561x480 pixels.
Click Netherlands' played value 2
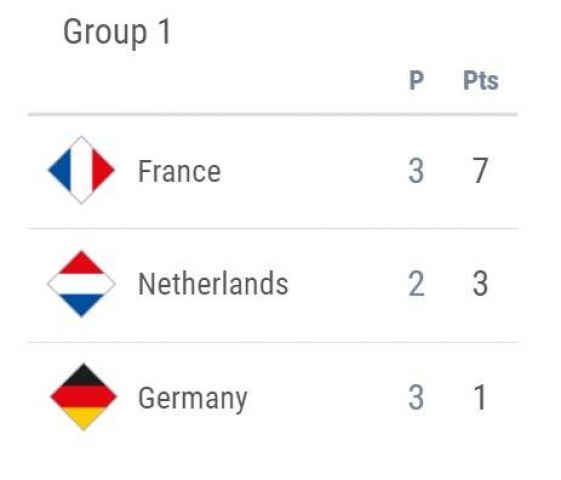tap(416, 284)
